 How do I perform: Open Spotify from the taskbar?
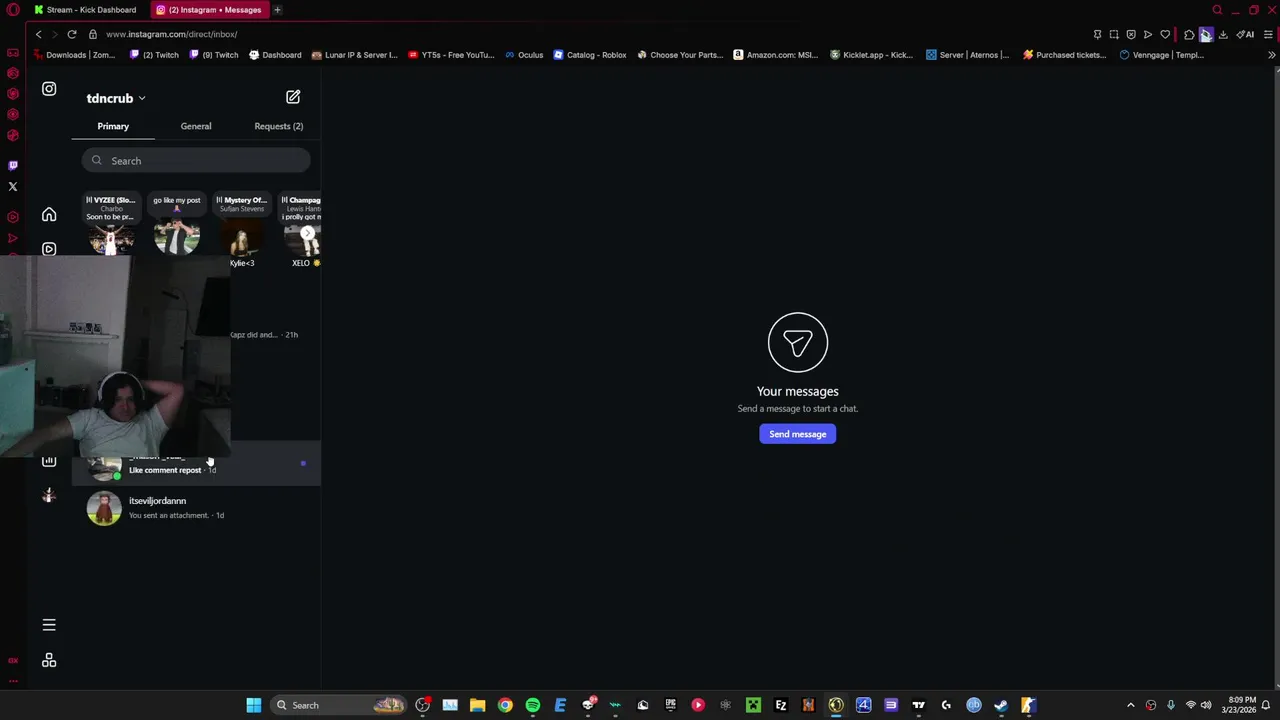533,705
